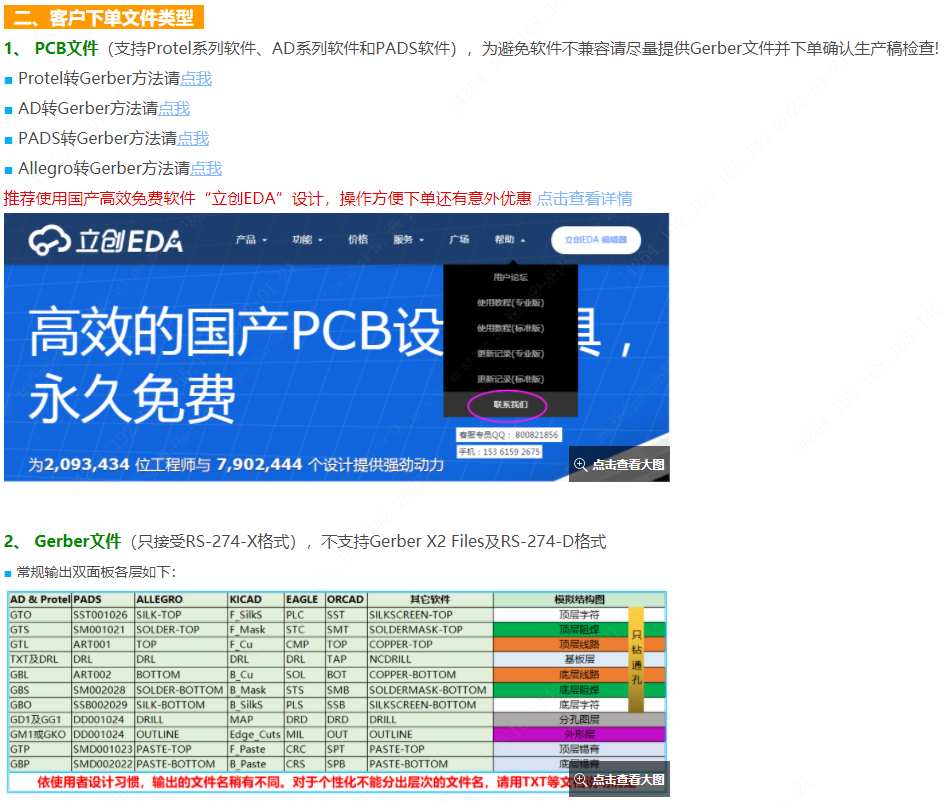The width and height of the screenshot is (944, 803).
Task: Choose 用户论坛 from the help menu
Action: tap(510, 277)
